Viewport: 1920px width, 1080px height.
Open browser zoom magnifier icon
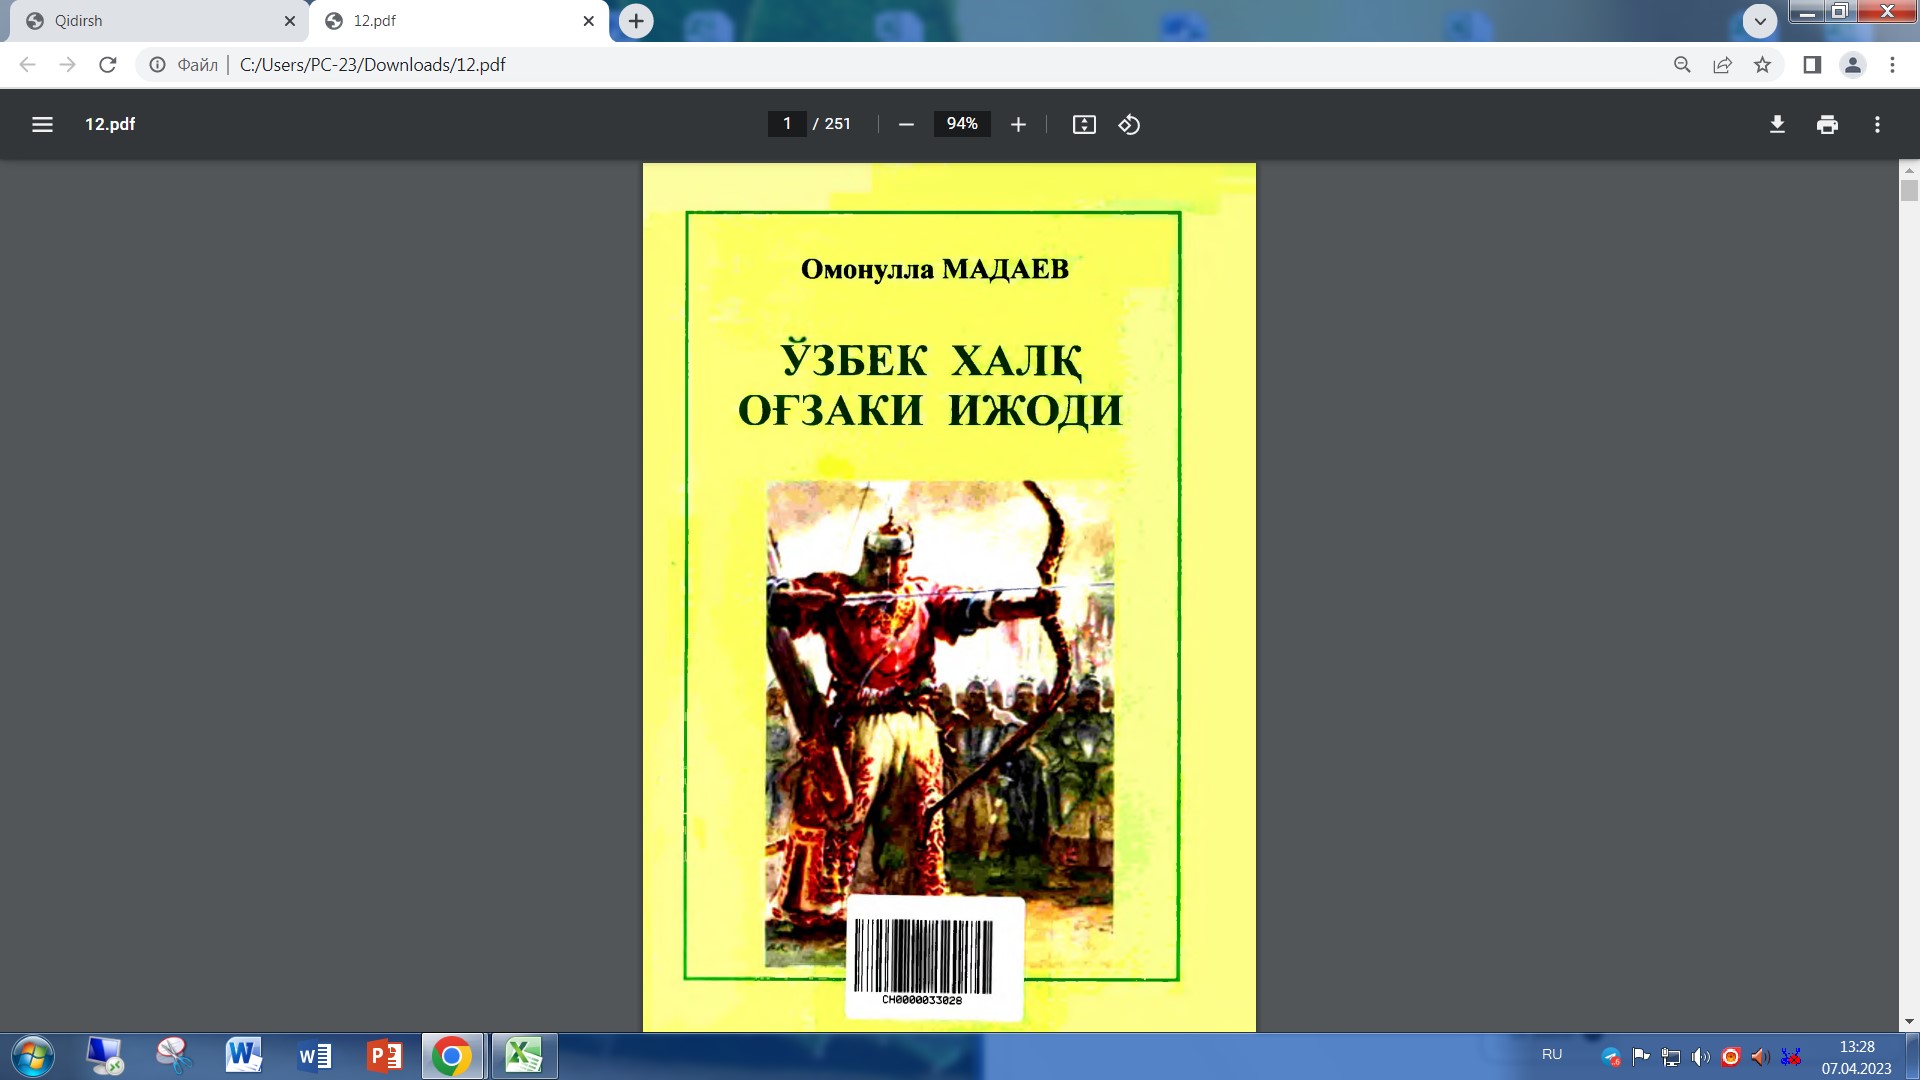1682,65
